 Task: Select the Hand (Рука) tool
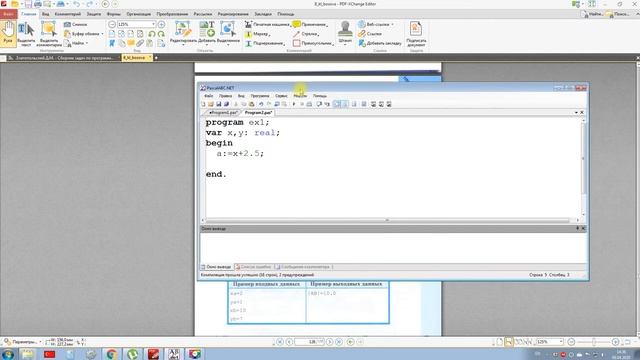point(8,33)
